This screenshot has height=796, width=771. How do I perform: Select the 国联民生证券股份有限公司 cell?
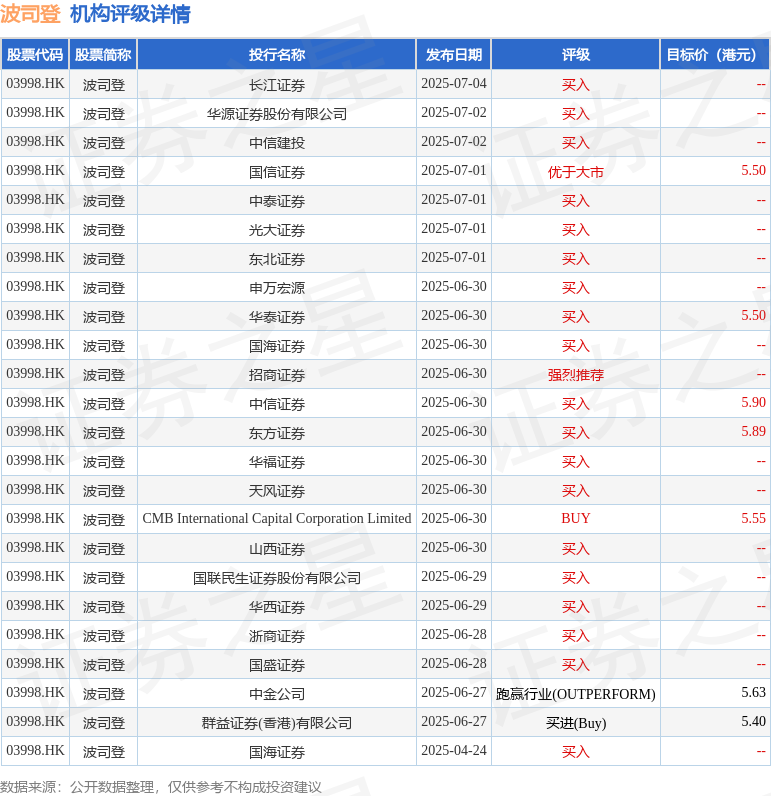277,577
